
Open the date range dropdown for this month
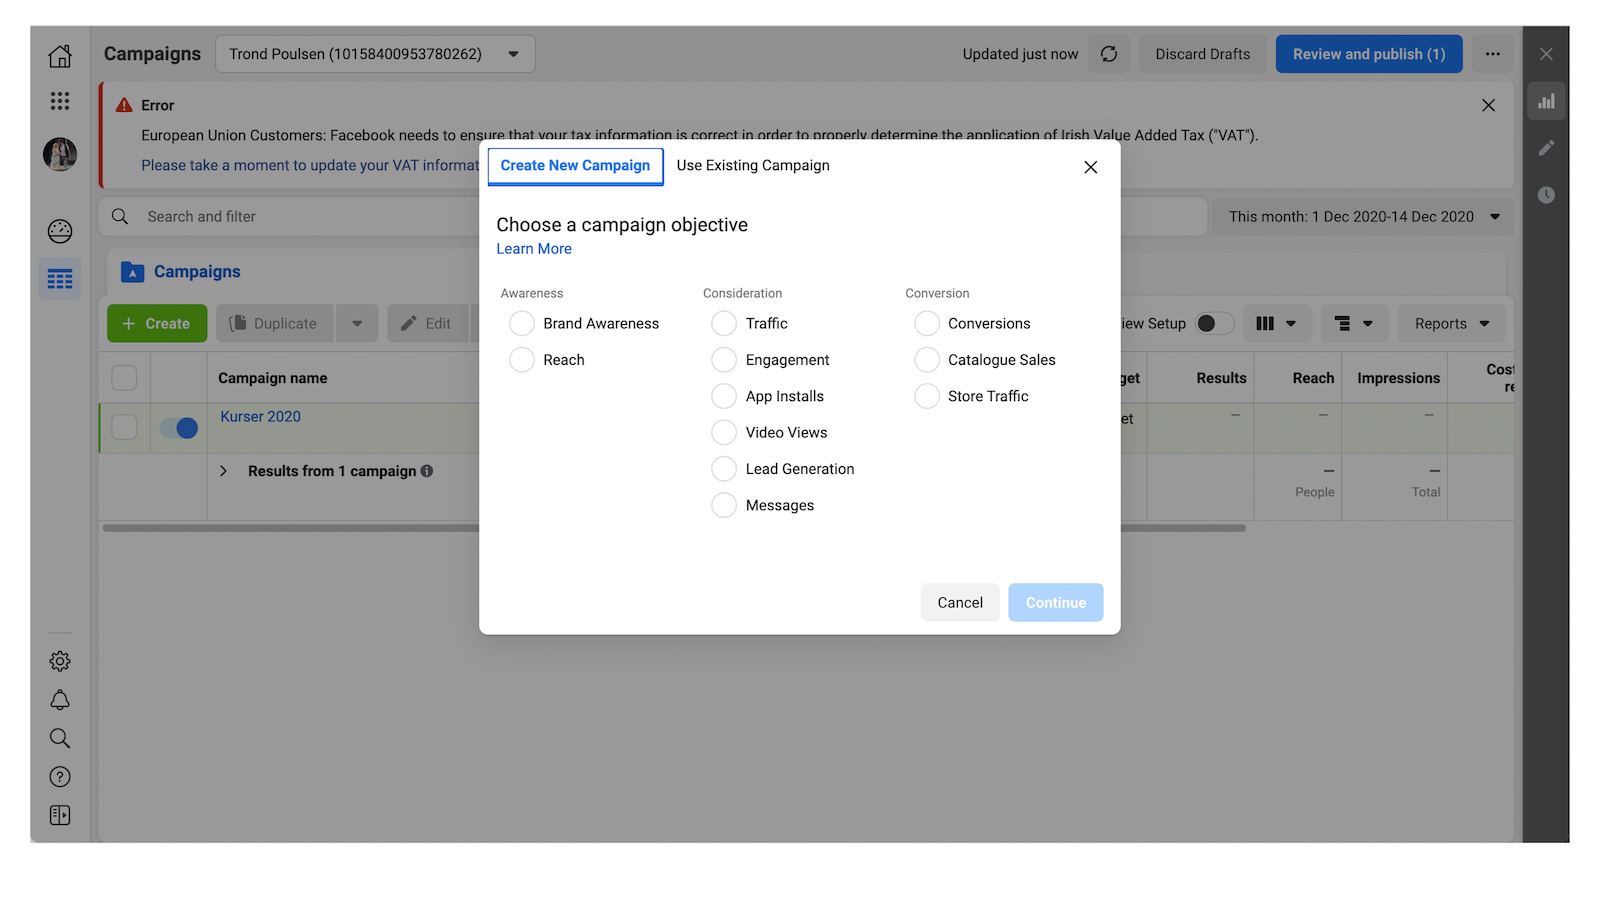[x=1363, y=217]
